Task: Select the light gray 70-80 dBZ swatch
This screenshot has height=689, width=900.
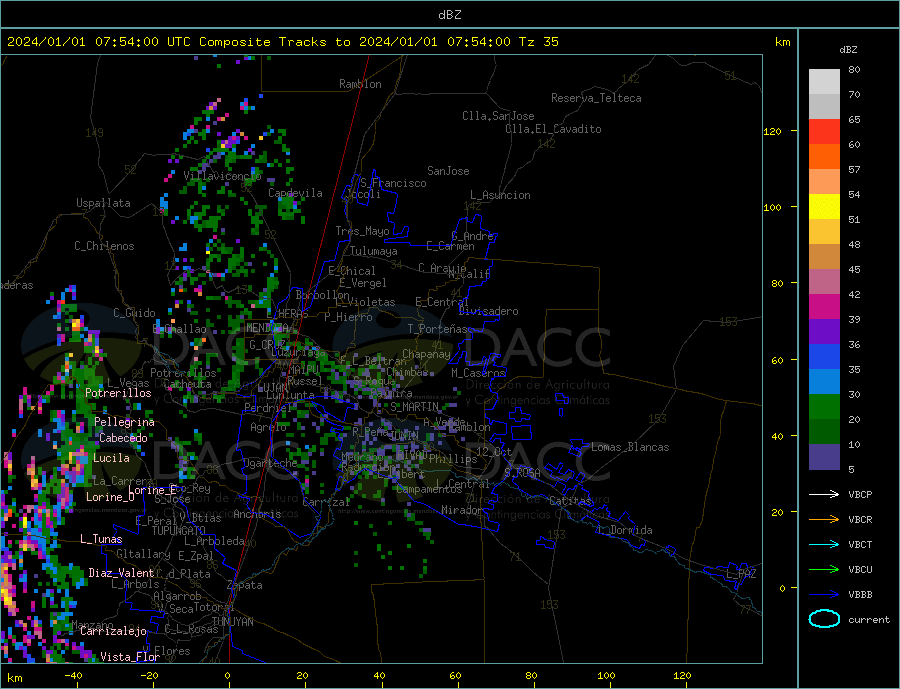Action: pyautogui.click(x=824, y=82)
